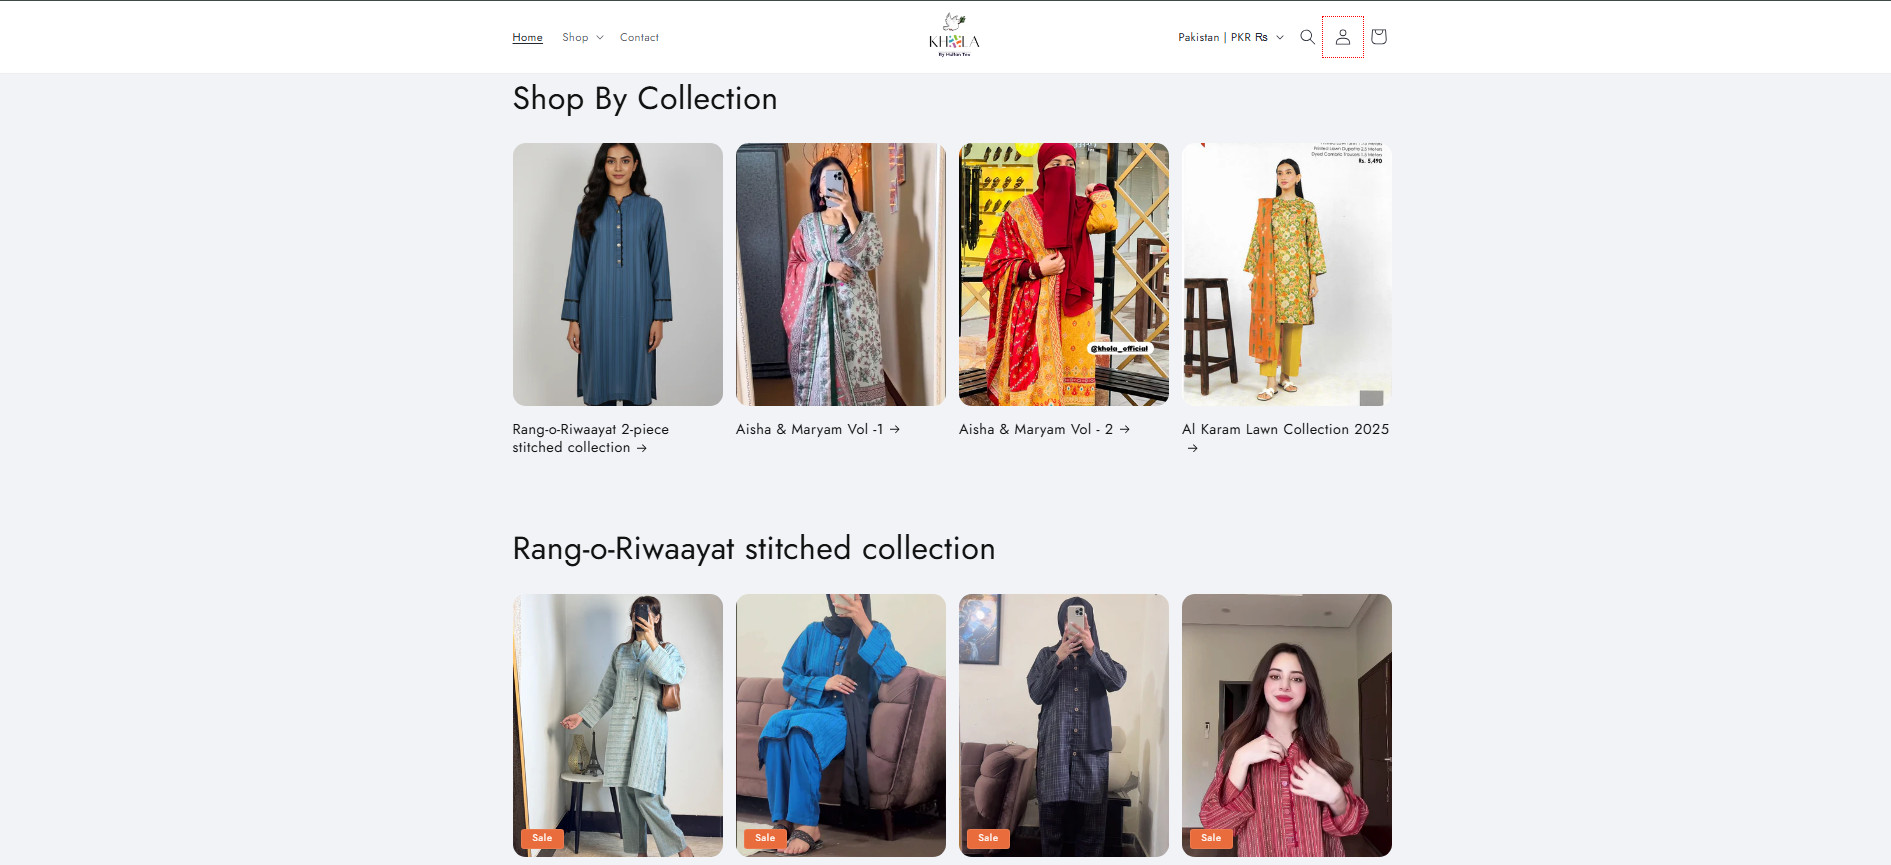Go to the Home menu item
The height and width of the screenshot is (865, 1891).
tap(527, 37)
